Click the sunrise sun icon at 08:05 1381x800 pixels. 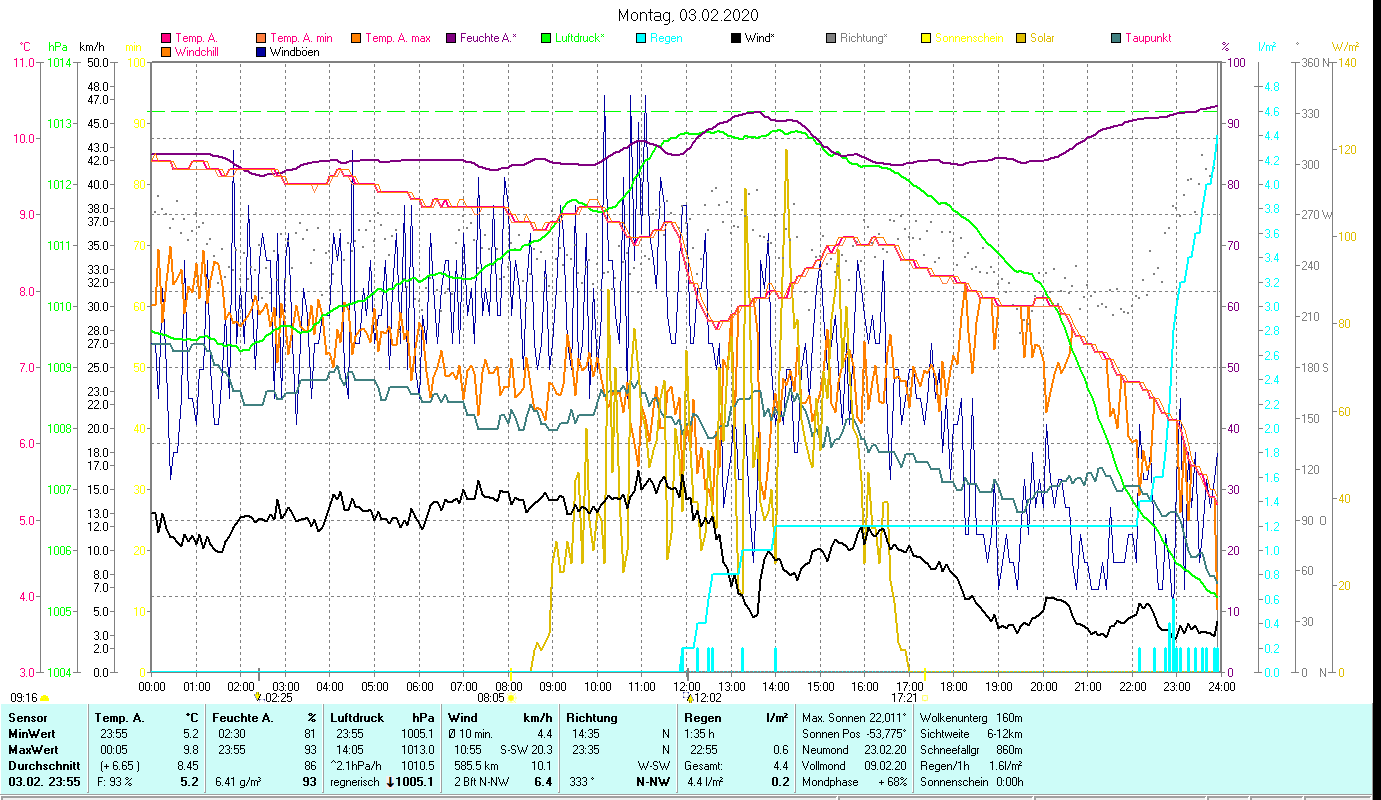(511, 699)
